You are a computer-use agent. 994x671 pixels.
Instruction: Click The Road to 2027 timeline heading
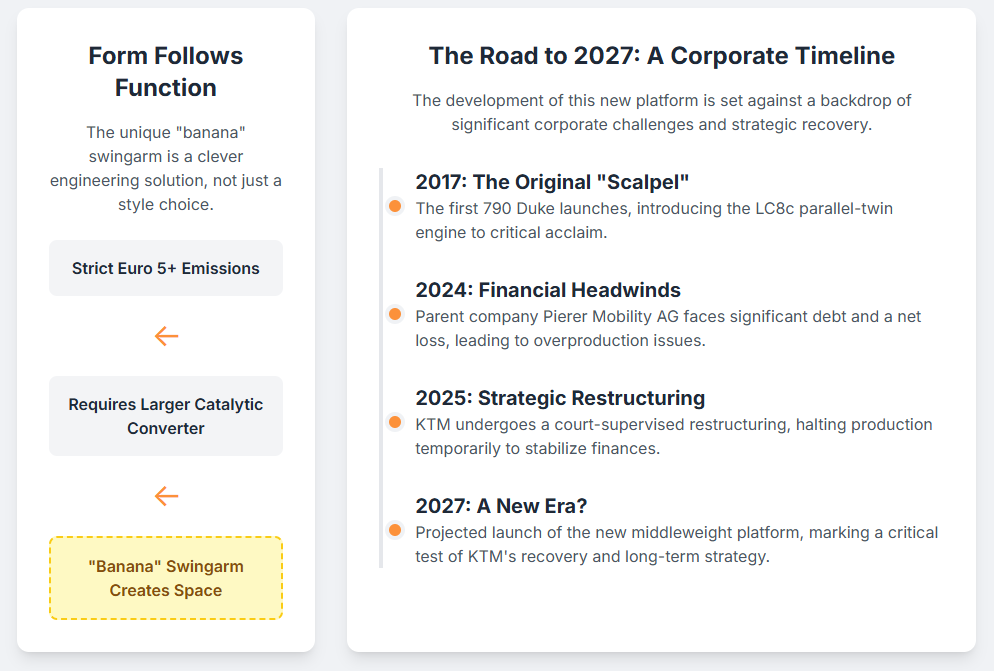point(661,55)
